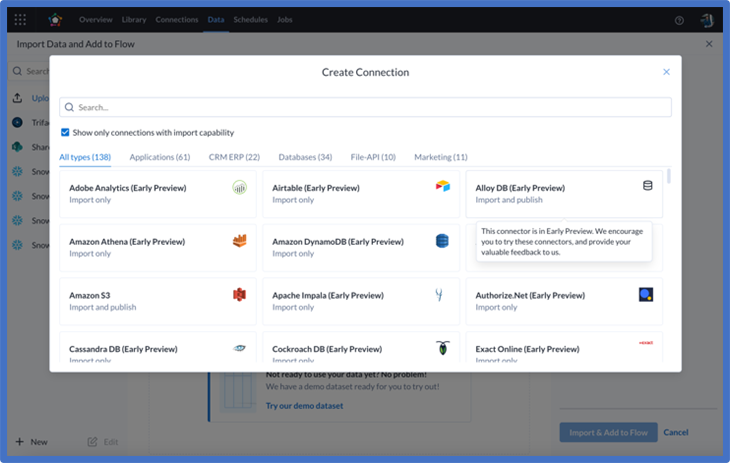Click the Apache Impala logo icon

pyautogui.click(x=439, y=294)
